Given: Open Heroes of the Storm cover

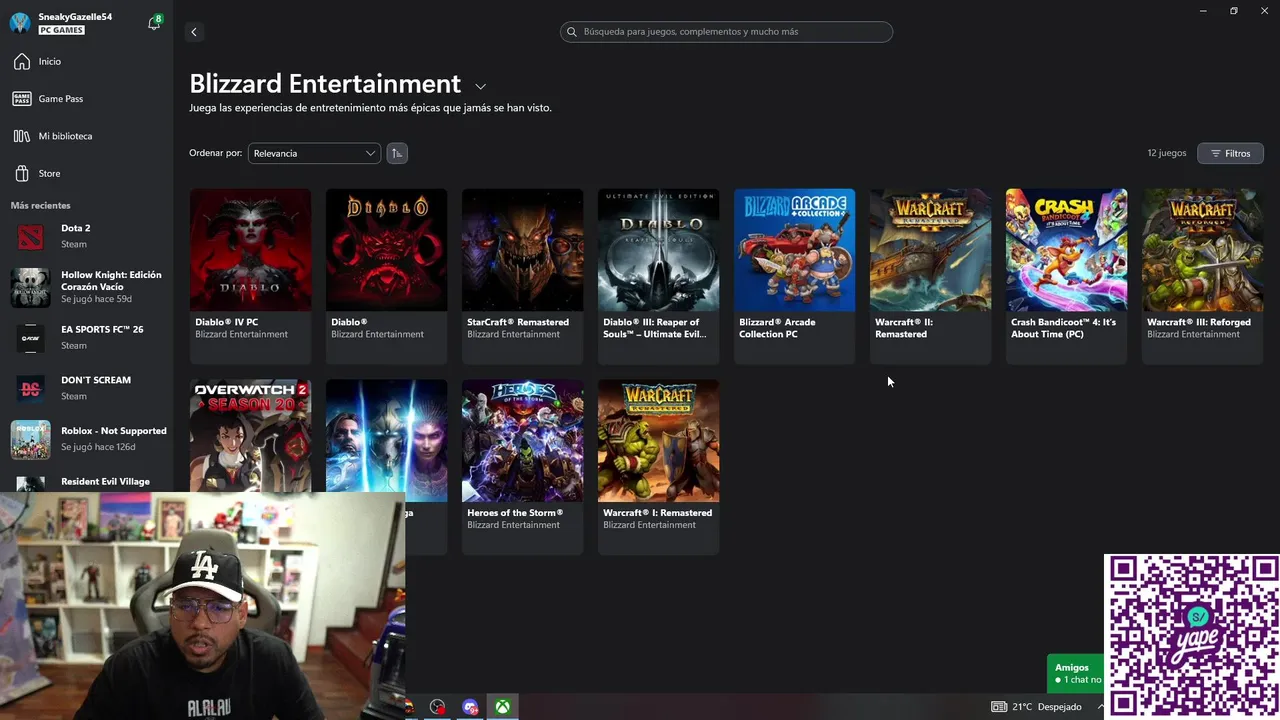Looking at the screenshot, I should coord(522,441).
